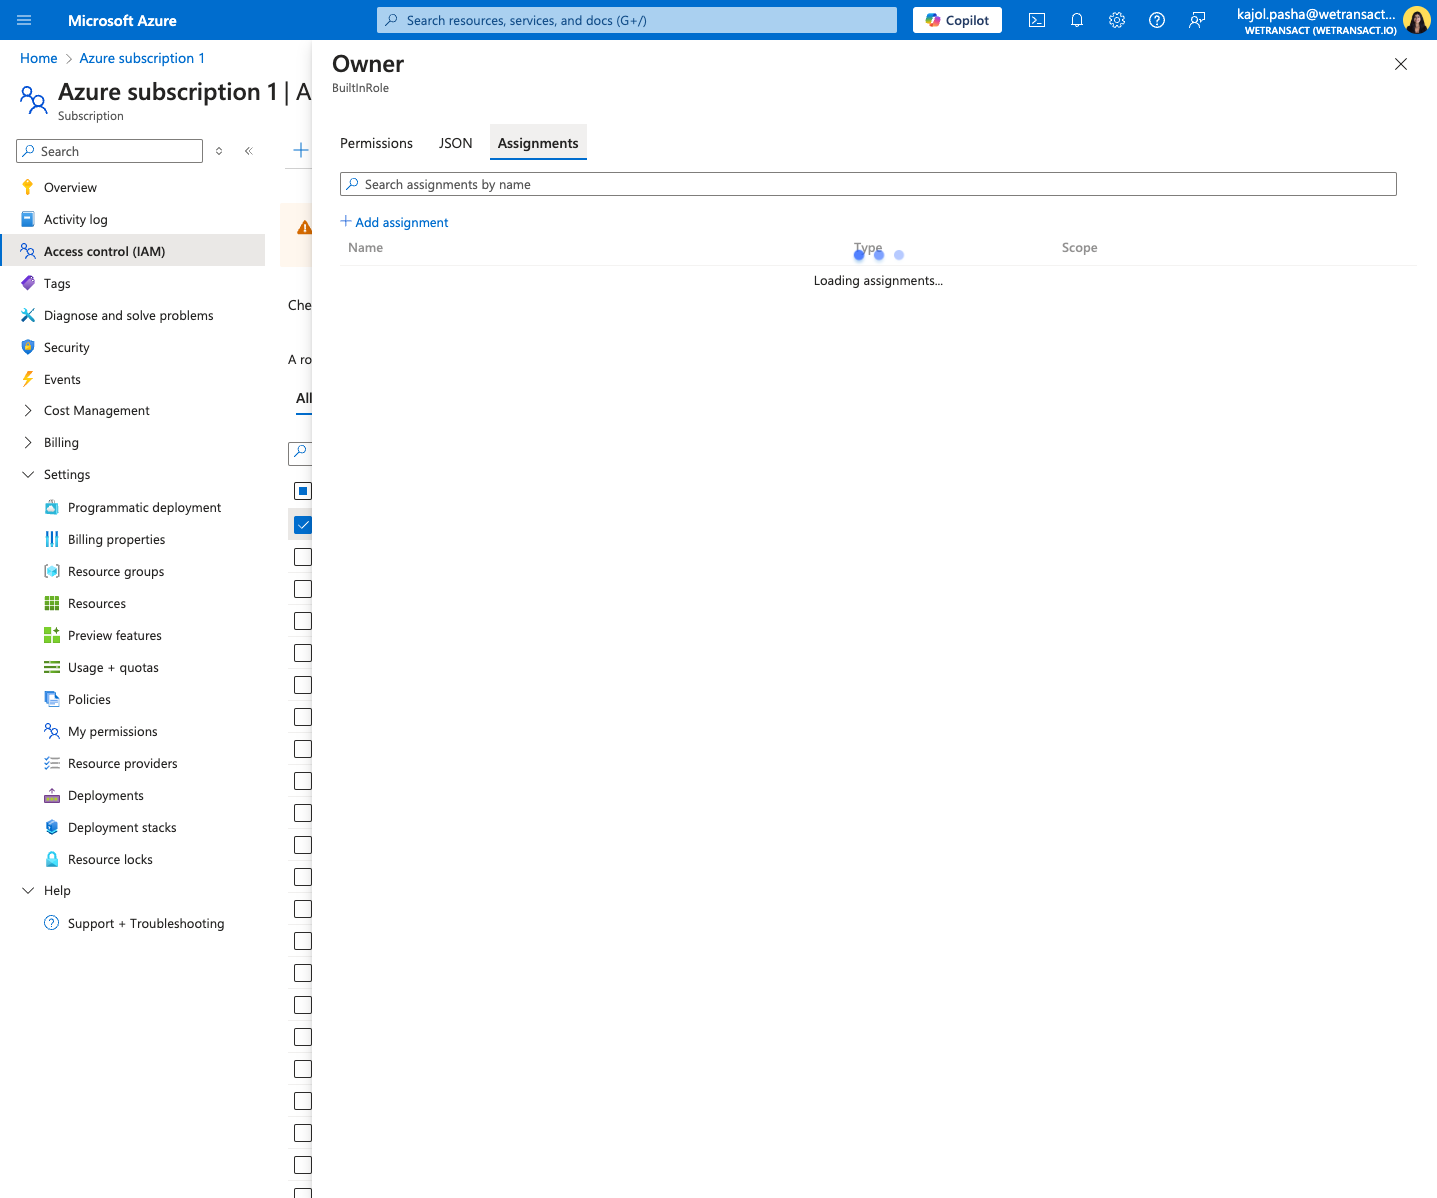Open Activity log in the sidebar
This screenshot has height=1198, width=1437.
tap(75, 219)
